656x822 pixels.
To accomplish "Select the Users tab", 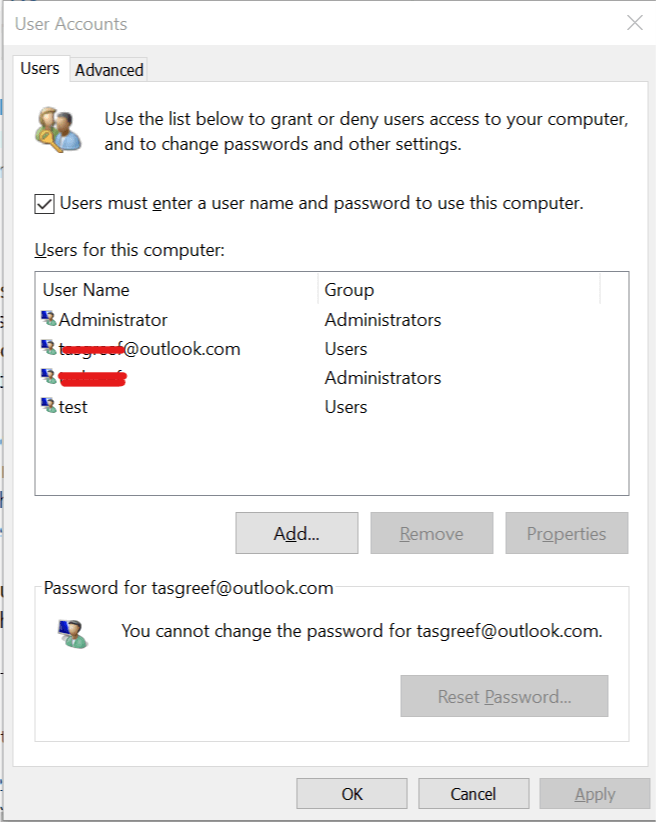I will pos(40,68).
